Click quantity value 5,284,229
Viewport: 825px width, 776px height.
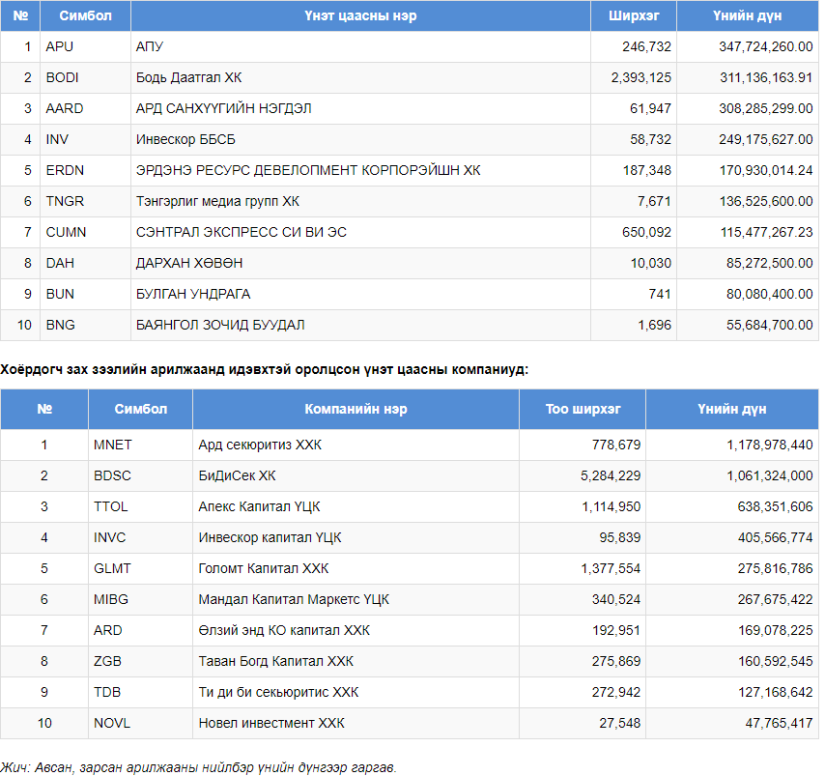[x=611, y=476]
